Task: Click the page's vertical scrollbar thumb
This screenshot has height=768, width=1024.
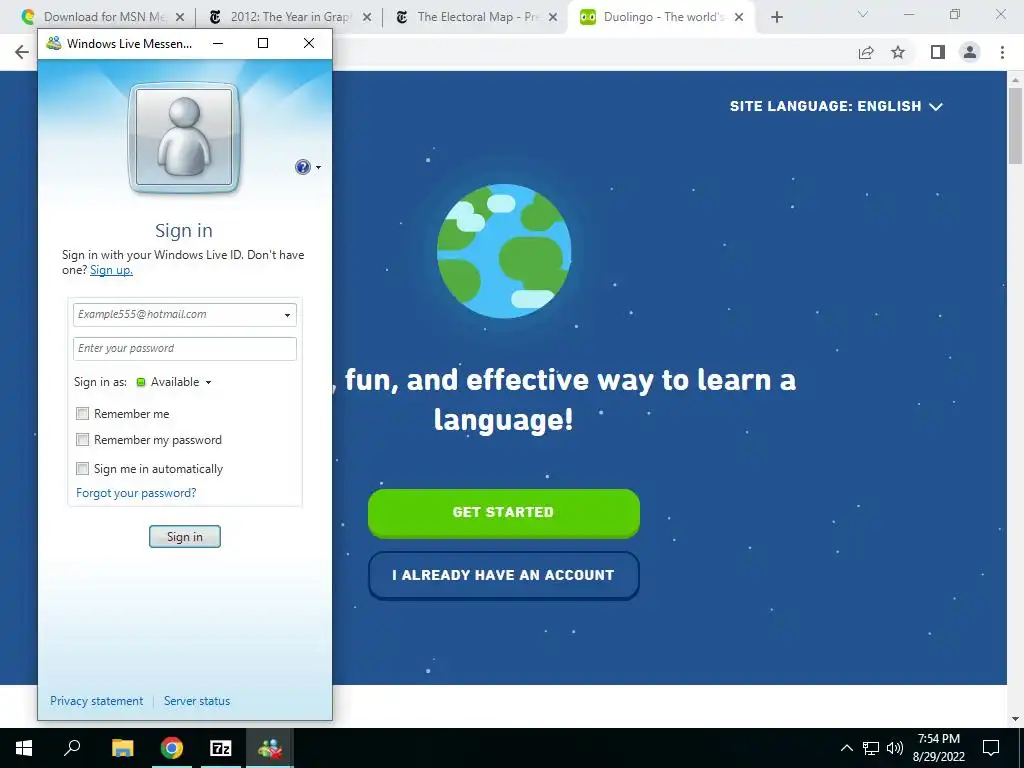Action: point(1015,126)
